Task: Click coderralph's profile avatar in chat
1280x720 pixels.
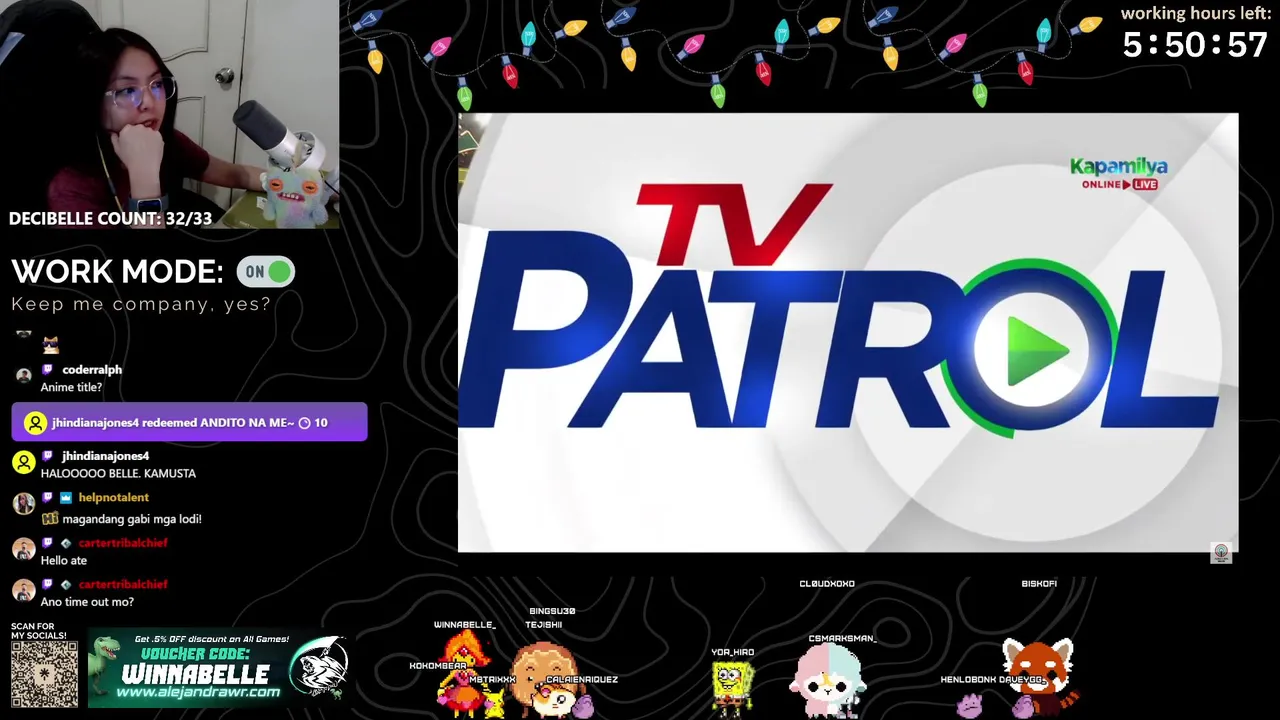Action: [x=24, y=376]
